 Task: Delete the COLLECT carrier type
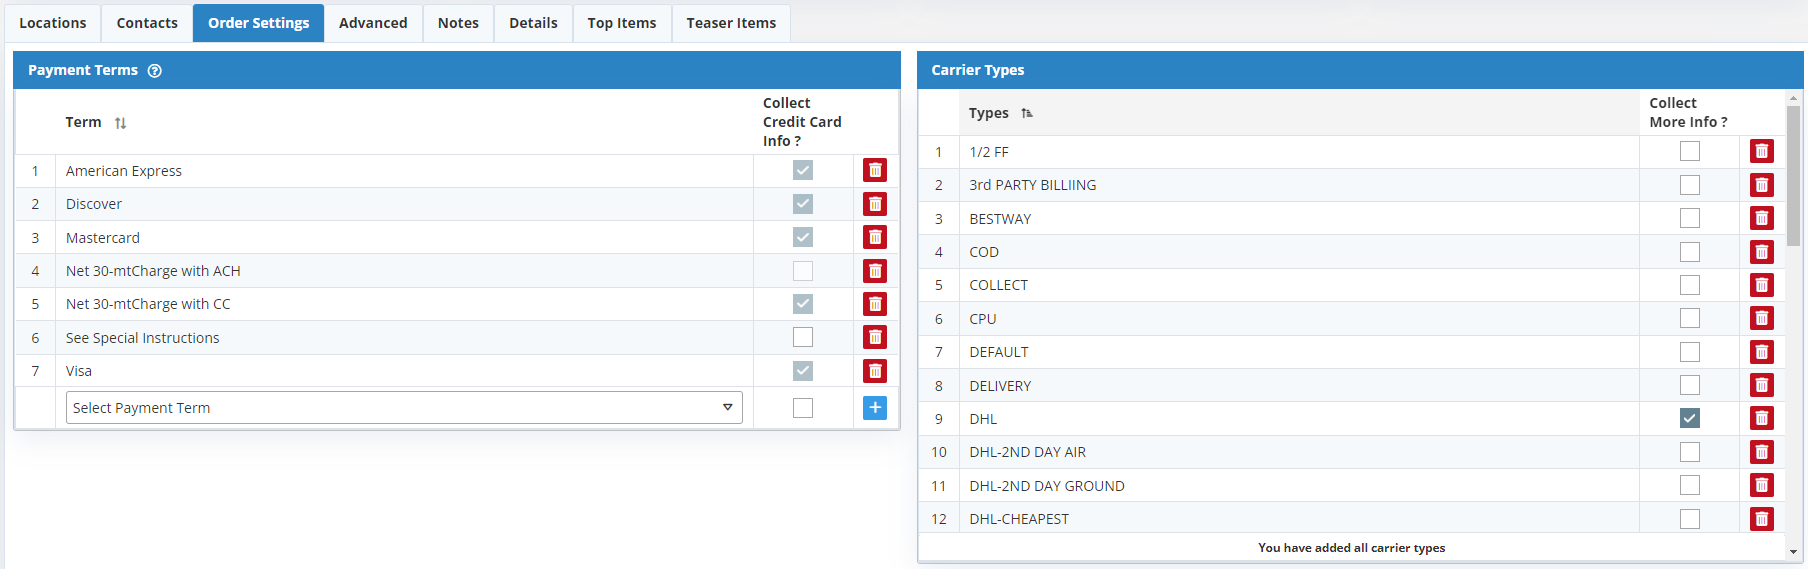click(1762, 285)
